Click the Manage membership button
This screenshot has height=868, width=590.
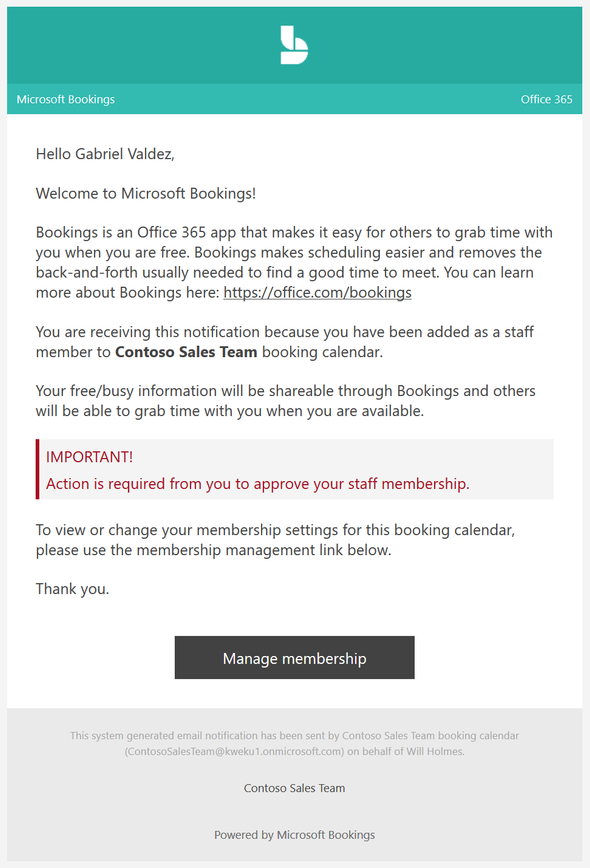(294, 658)
